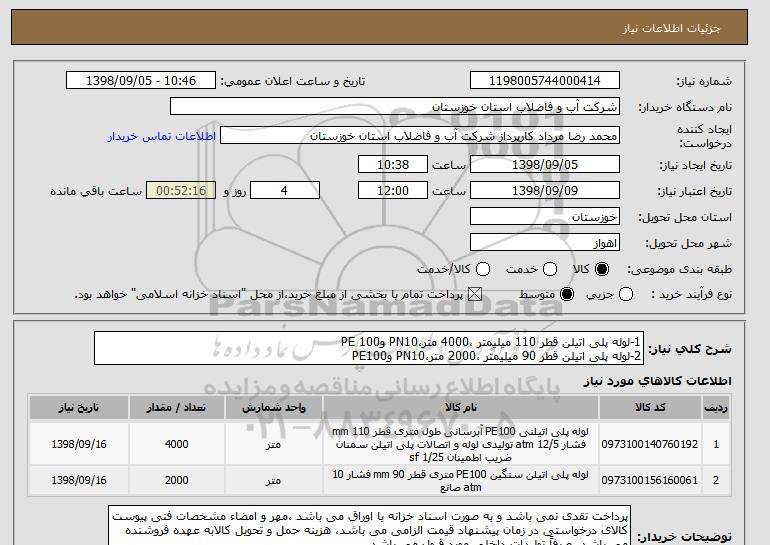
Task: Click the request creator name field
Action: pos(420,136)
